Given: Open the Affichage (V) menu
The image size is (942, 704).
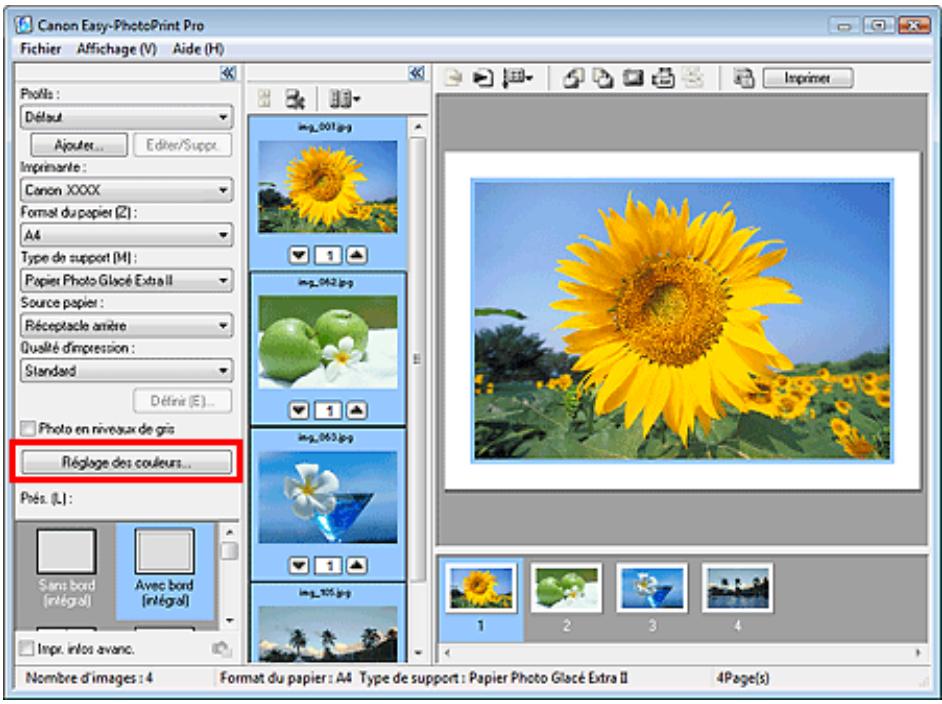Looking at the screenshot, I should click(117, 49).
